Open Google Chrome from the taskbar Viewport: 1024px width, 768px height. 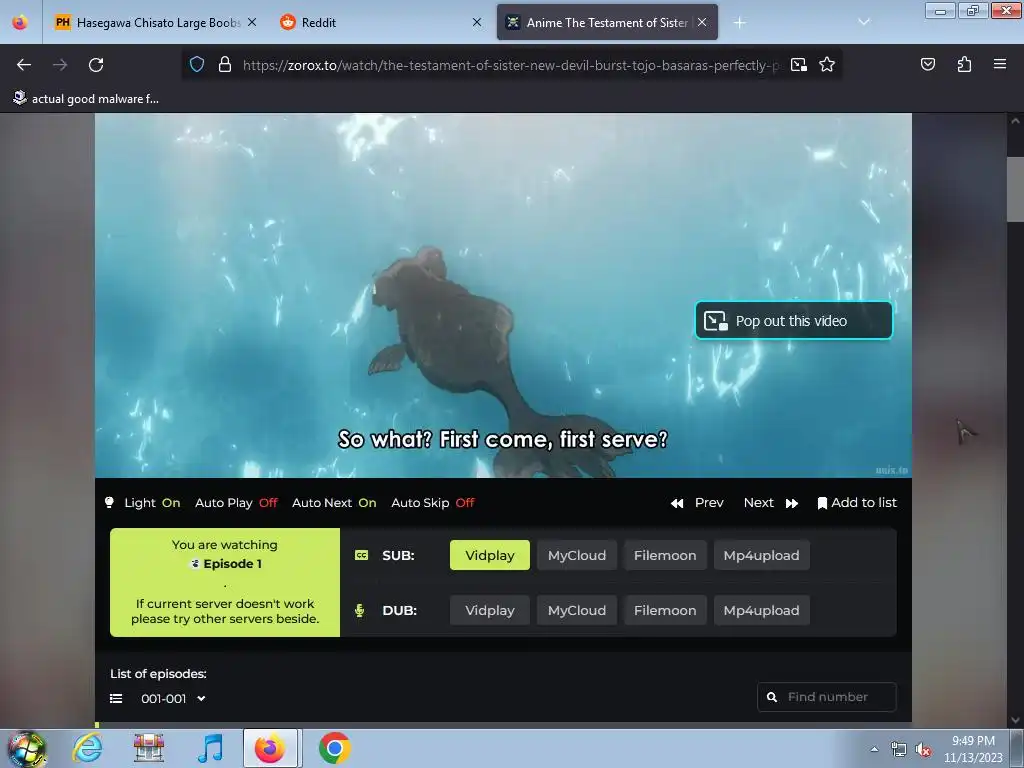334,748
